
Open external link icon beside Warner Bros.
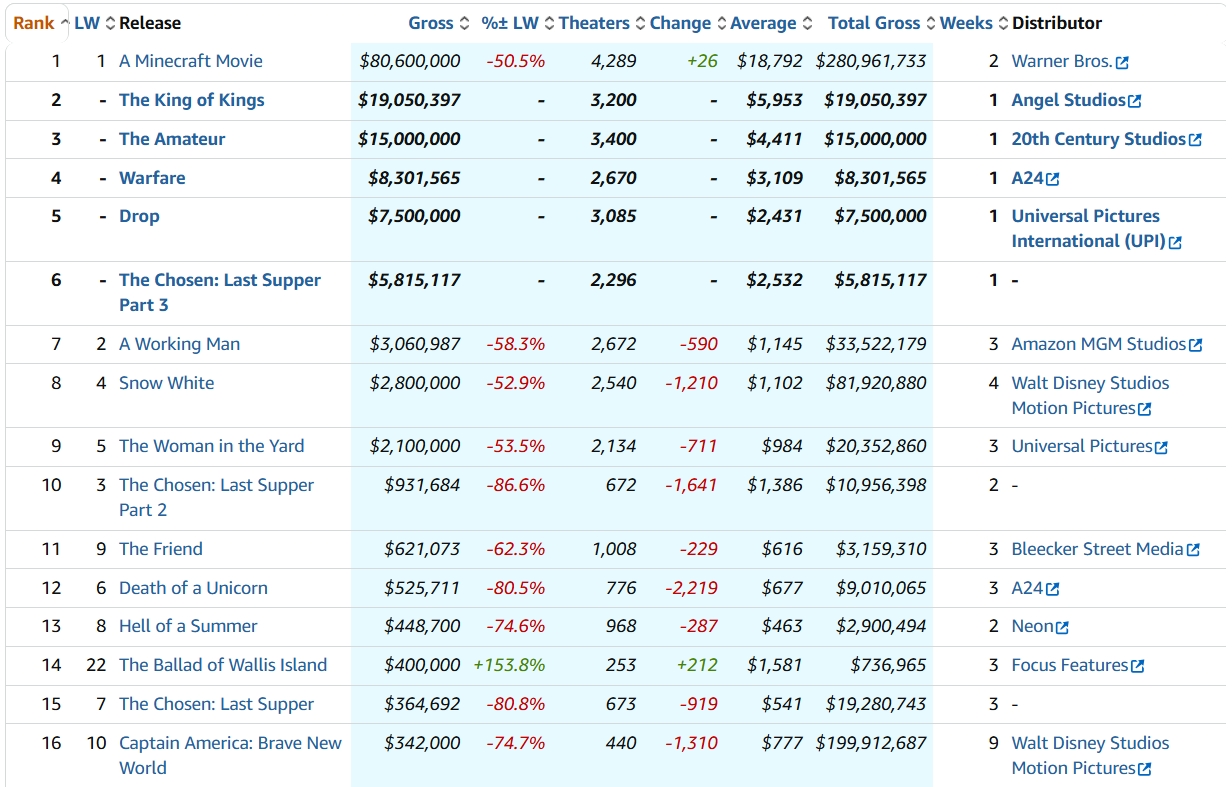[1122, 63]
